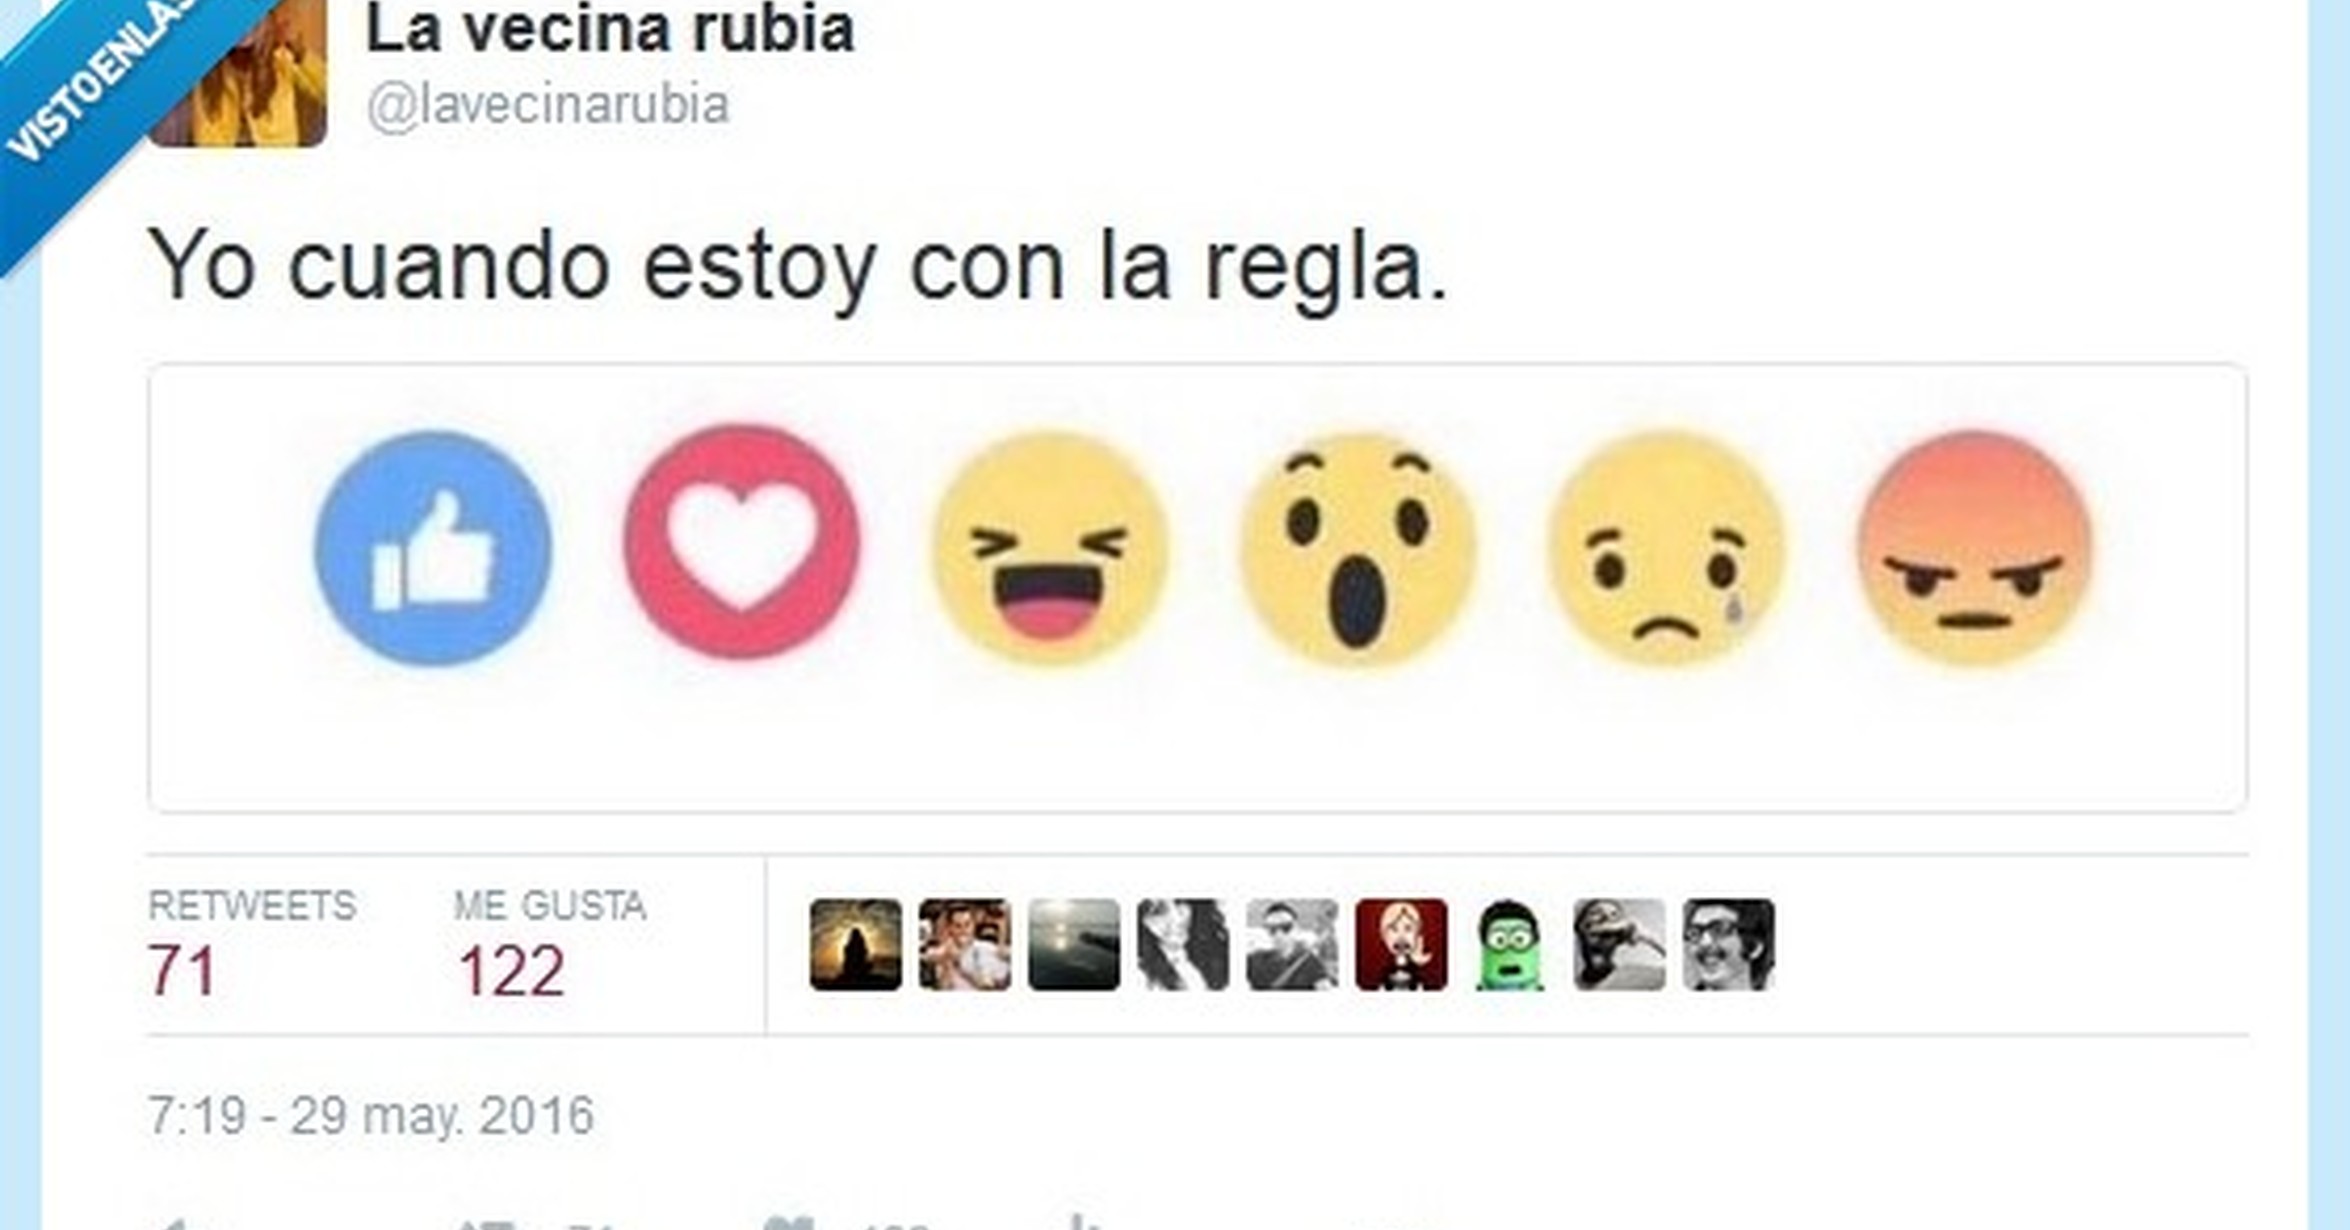View the 122 Me gusta count
This screenshot has height=1230, width=2350.
tap(512, 971)
